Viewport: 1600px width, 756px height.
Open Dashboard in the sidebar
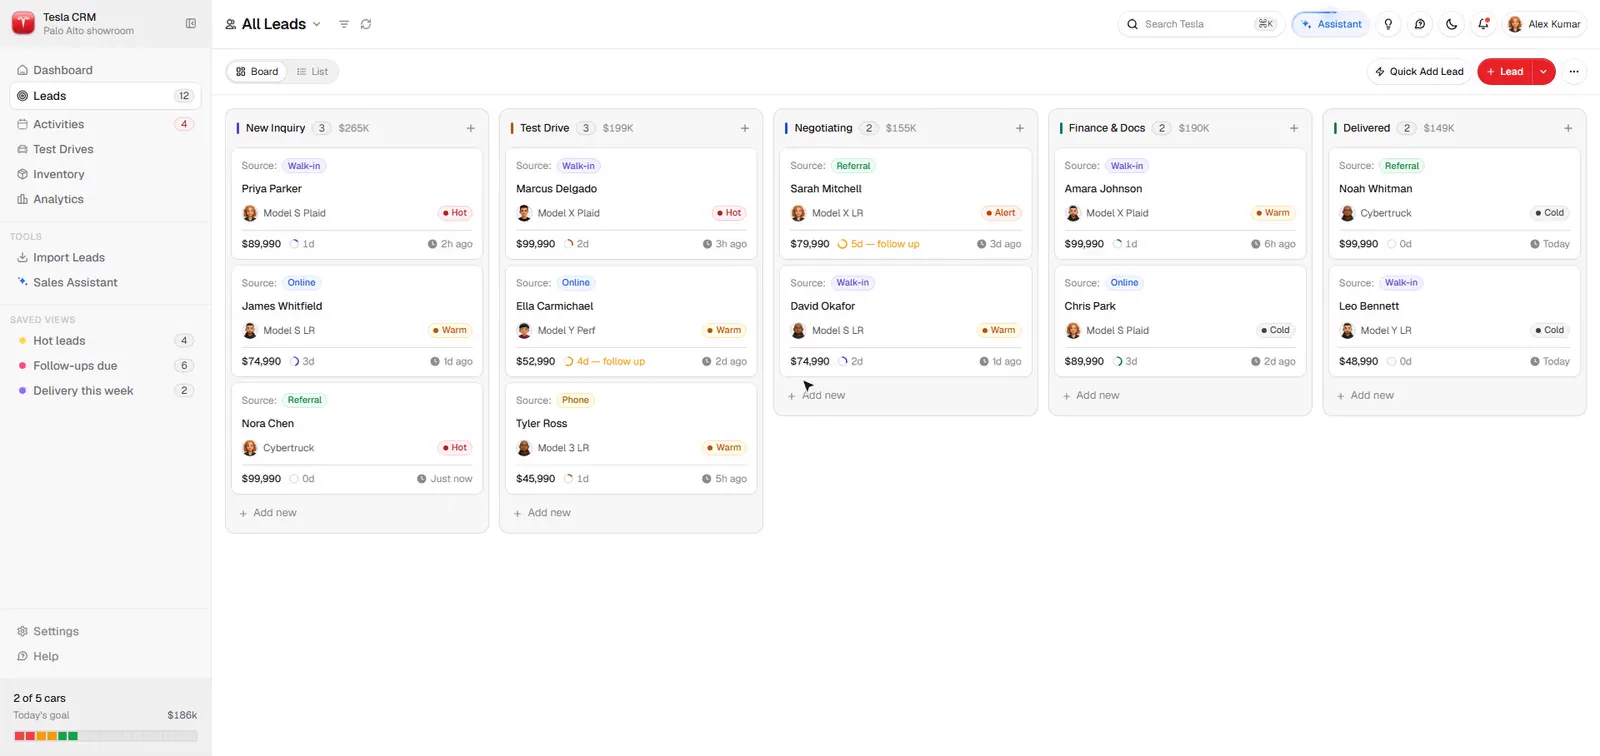click(x=105, y=70)
